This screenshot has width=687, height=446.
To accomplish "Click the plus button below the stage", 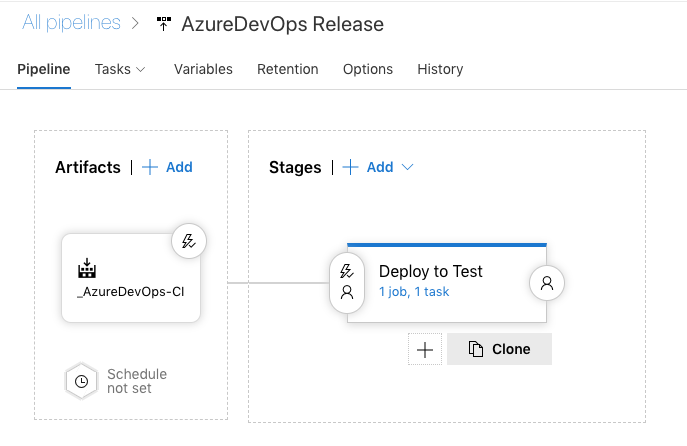I will coord(425,349).
